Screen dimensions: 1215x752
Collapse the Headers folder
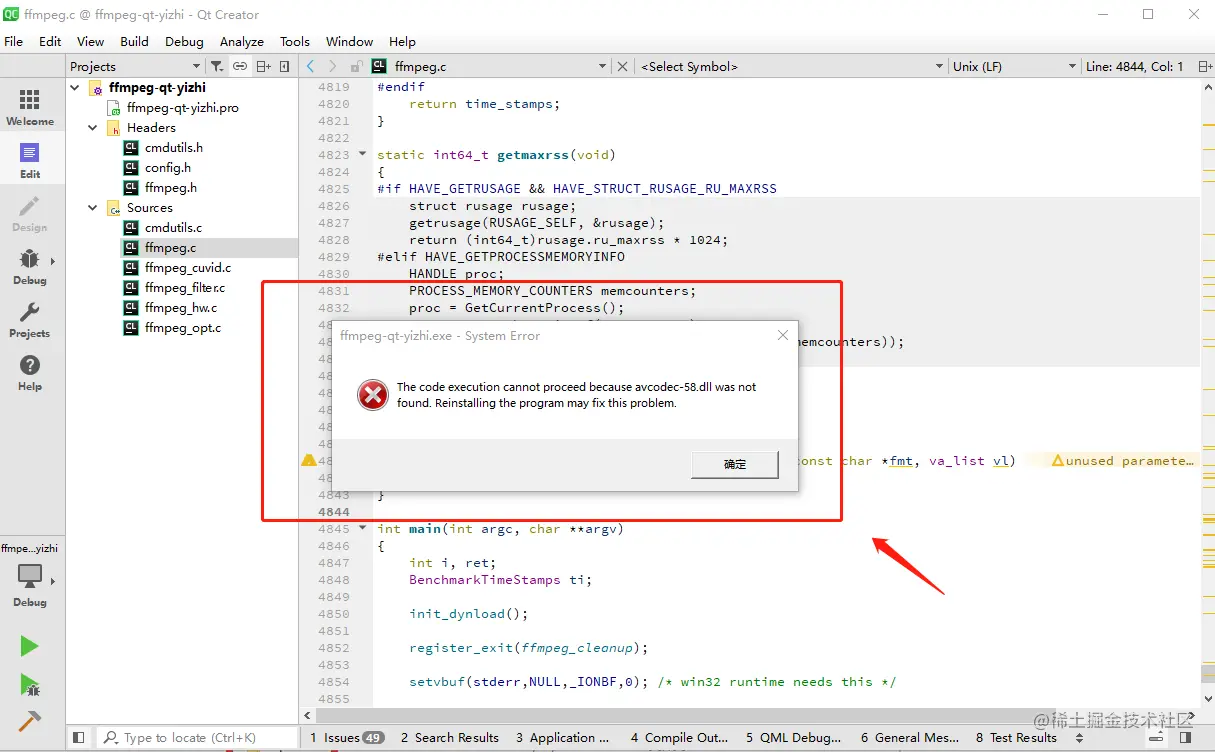coord(93,128)
